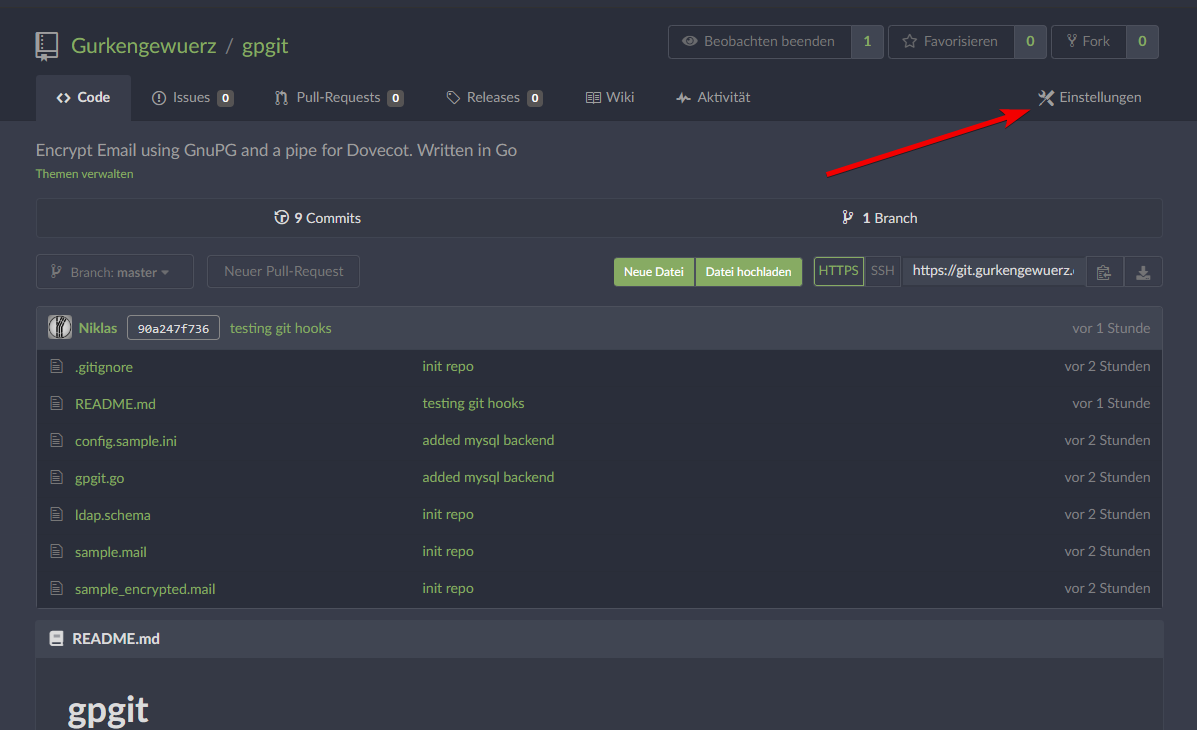This screenshot has height=730, width=1197.
Task: Star the repo with Favorisieren button
Action: [950, 42]
